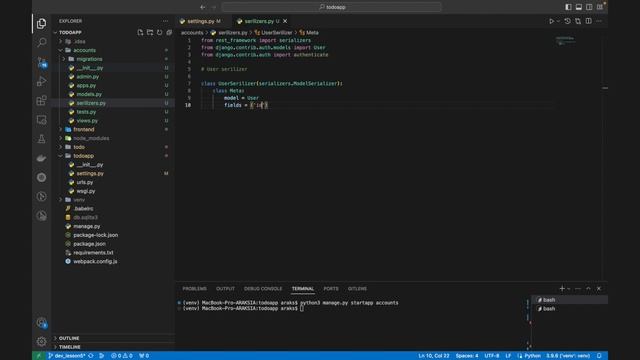Select the second bash terminal session
The height and width of the screenshot is (360, 640).
pos(569,309)
